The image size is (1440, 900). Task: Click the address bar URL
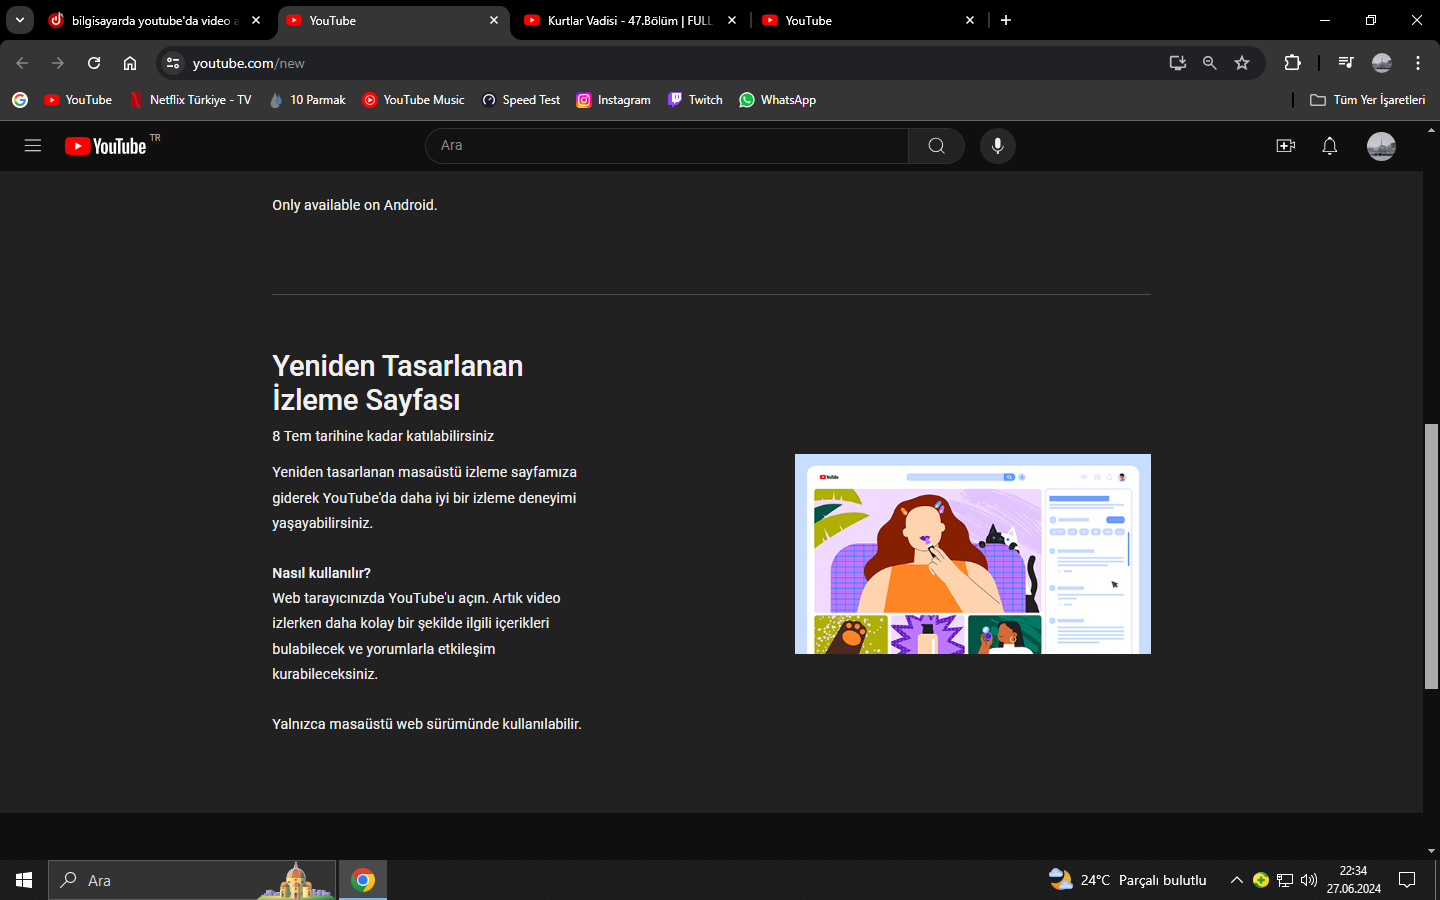pyautogui.click(x=249, y=63)
